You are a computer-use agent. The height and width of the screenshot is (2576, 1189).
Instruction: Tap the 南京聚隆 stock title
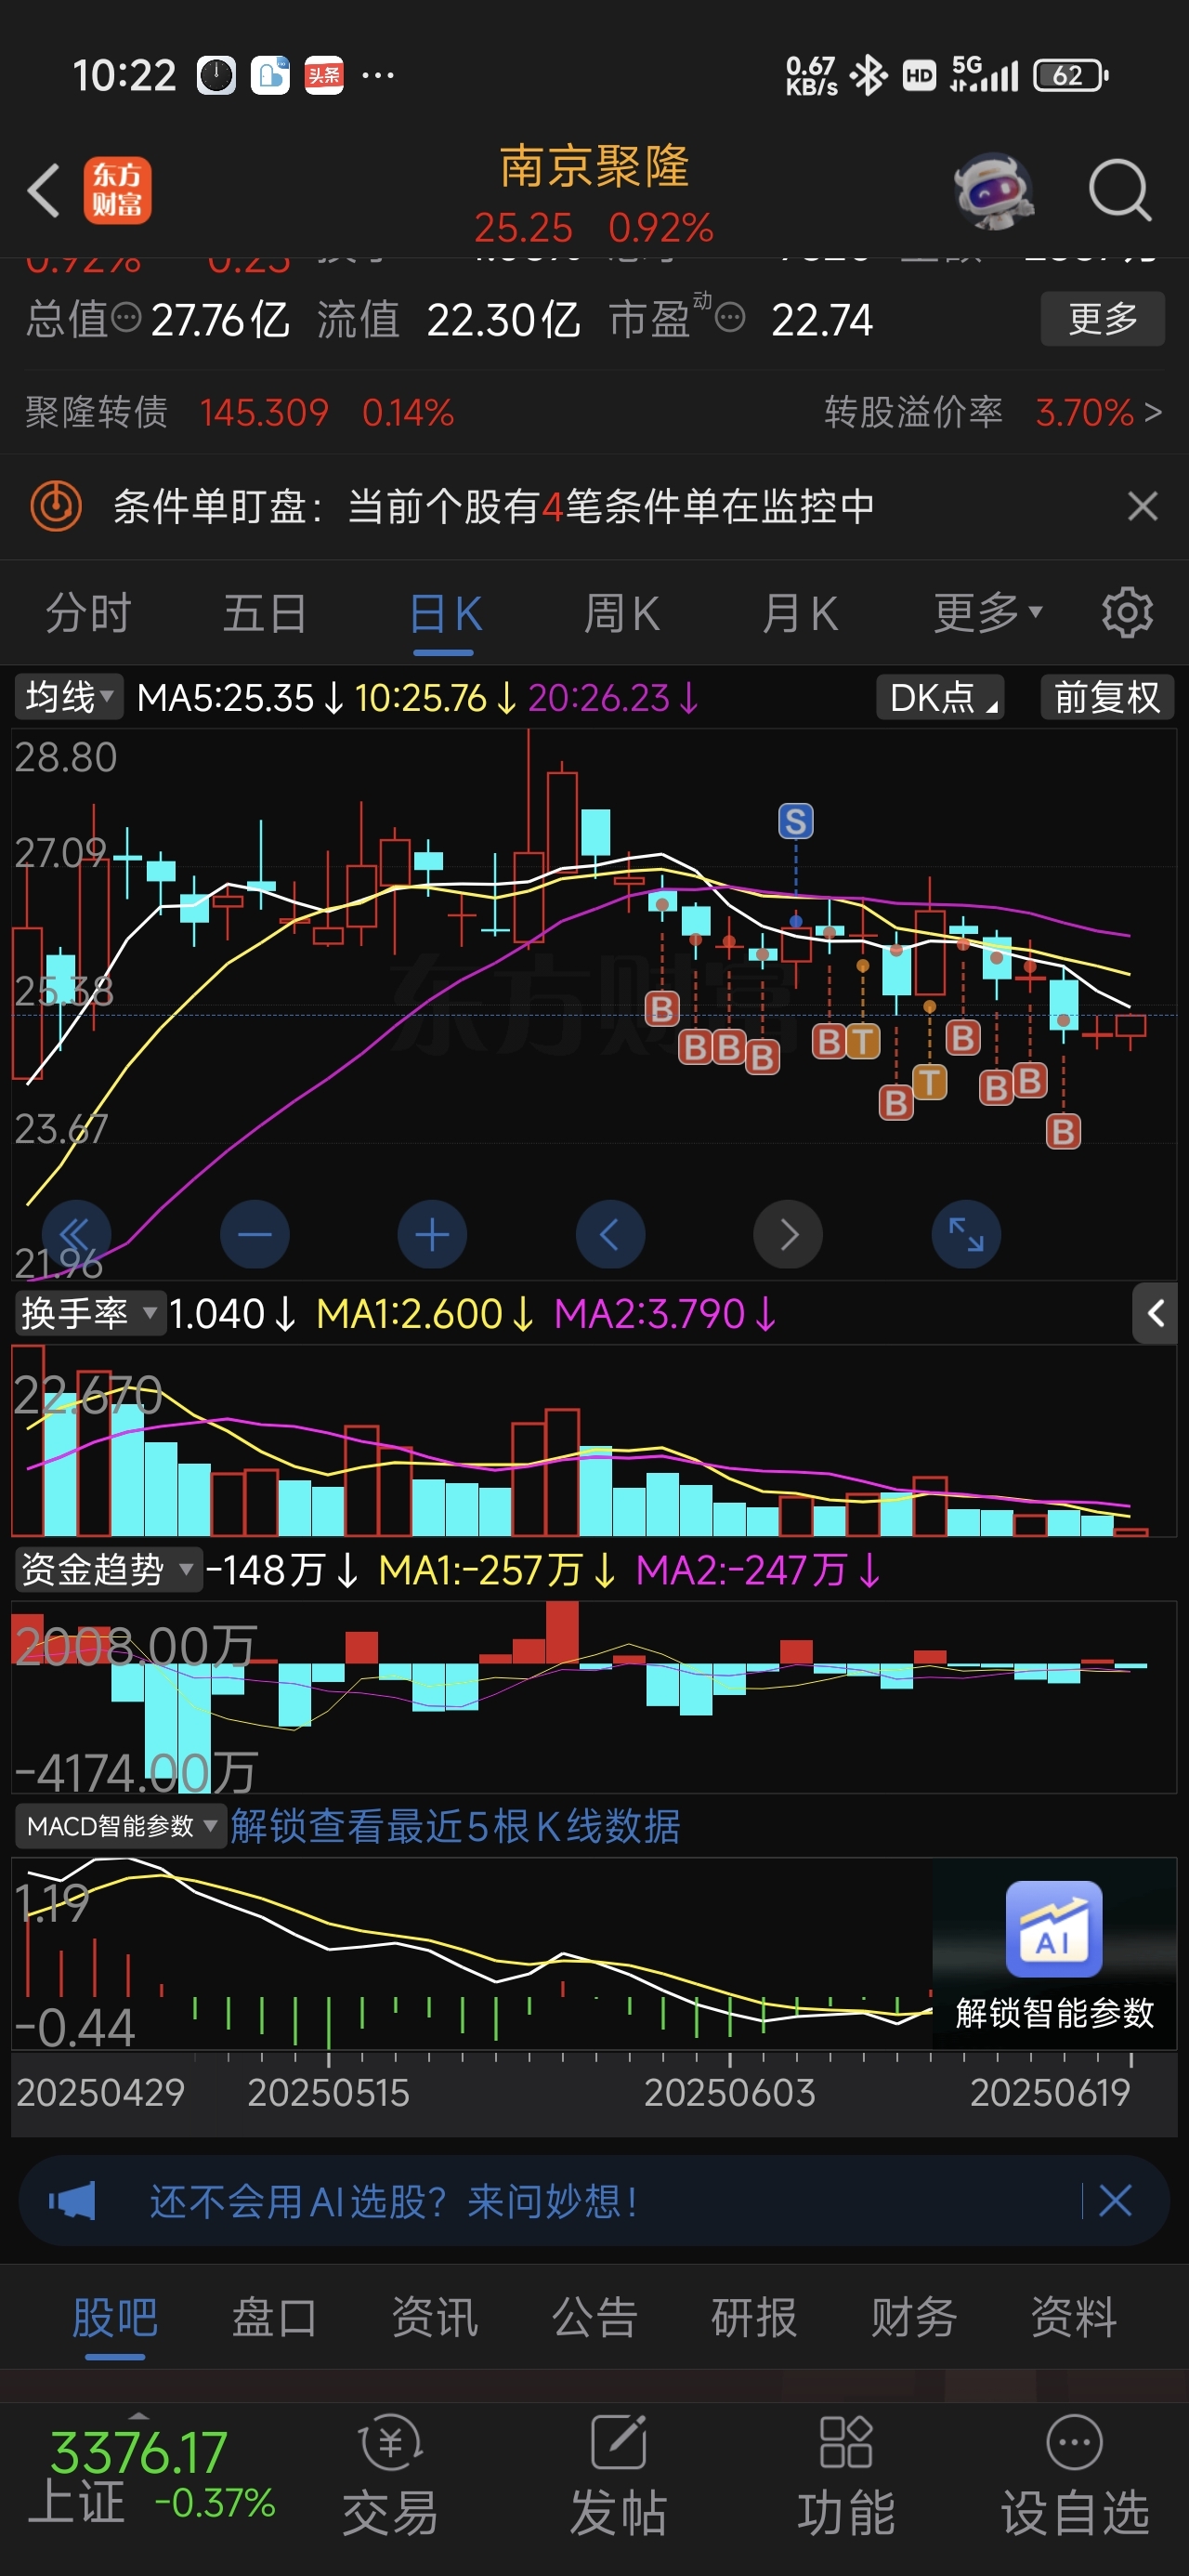pos(594,166)
